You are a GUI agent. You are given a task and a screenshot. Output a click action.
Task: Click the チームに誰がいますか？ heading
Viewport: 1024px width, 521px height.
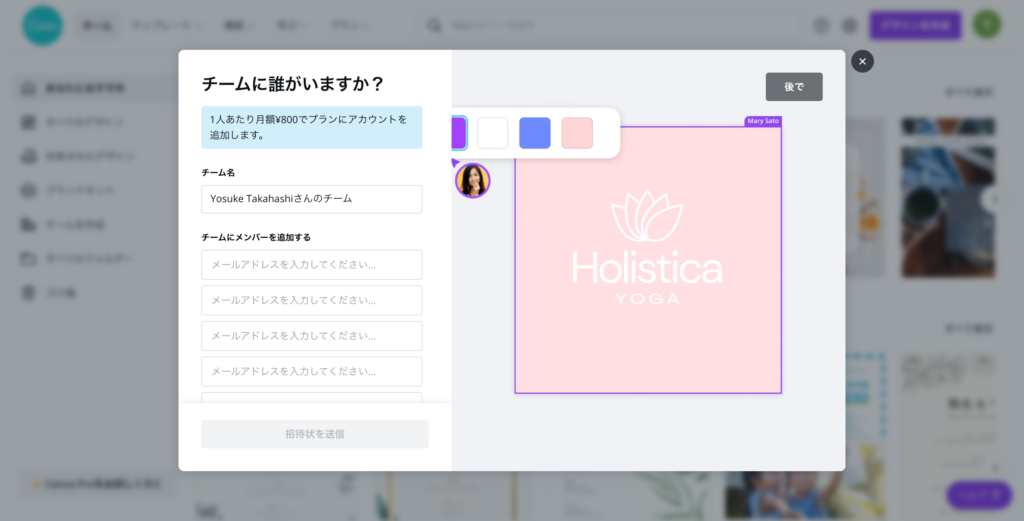click(x=293, y=84)
